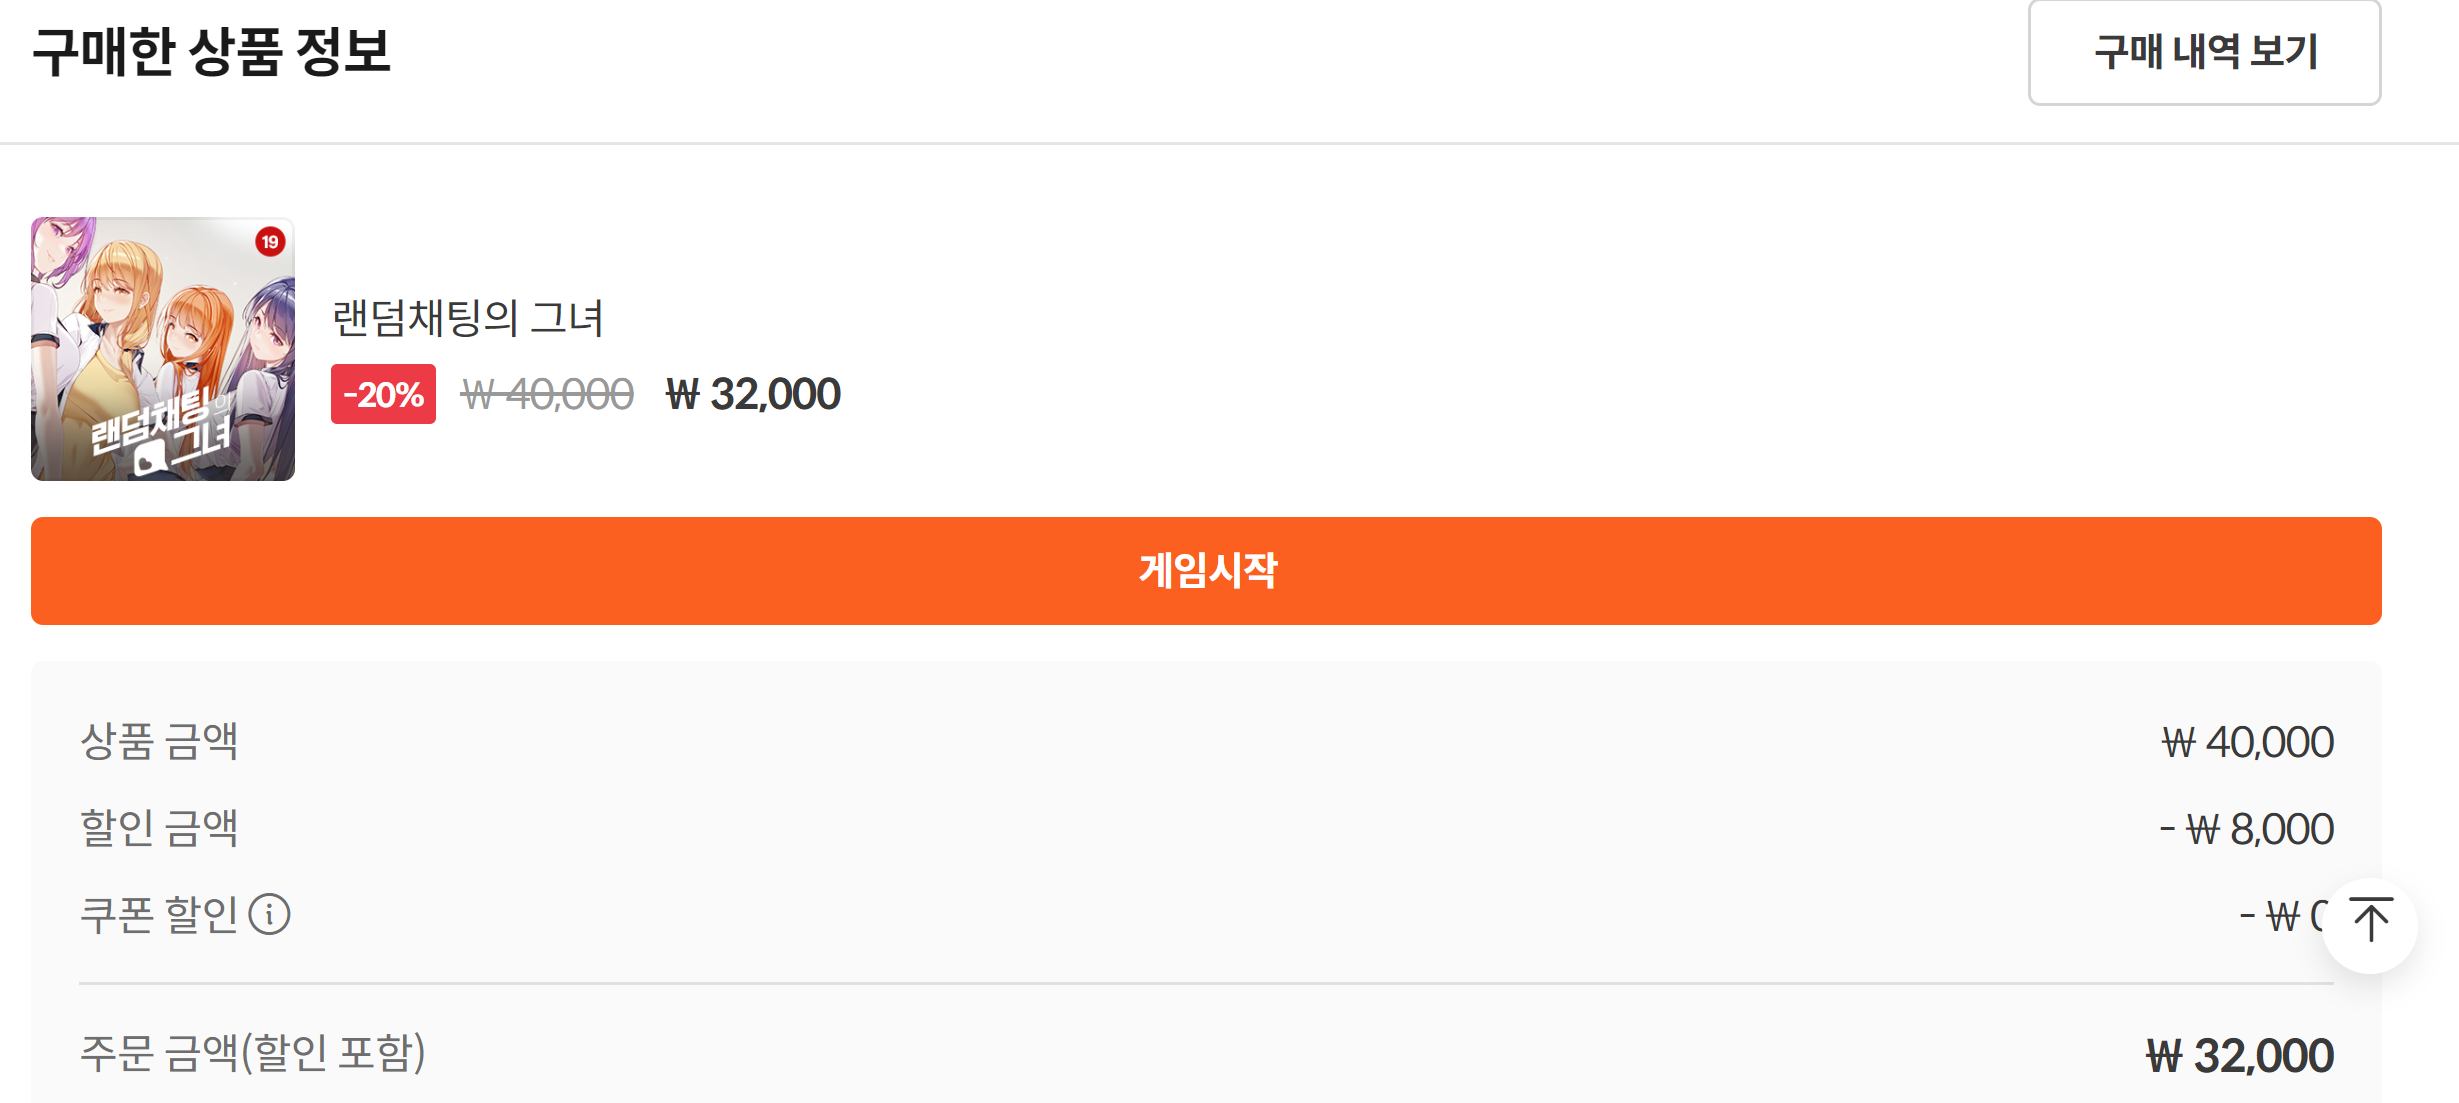Click the struck-through ₩40,000 original price

click(547, 395)
